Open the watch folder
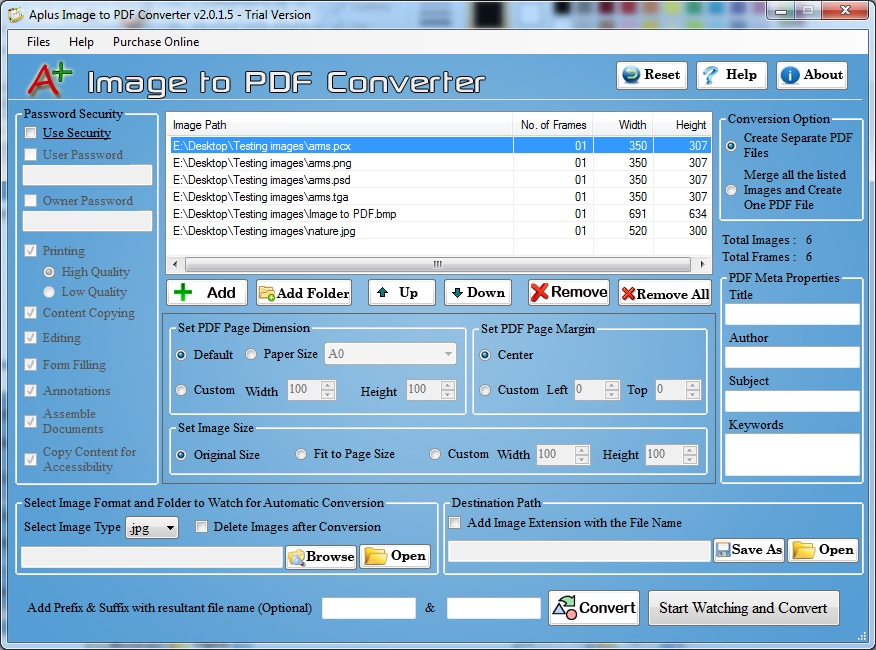The width and height of the screenshot is (876, 650). [394, 556]
